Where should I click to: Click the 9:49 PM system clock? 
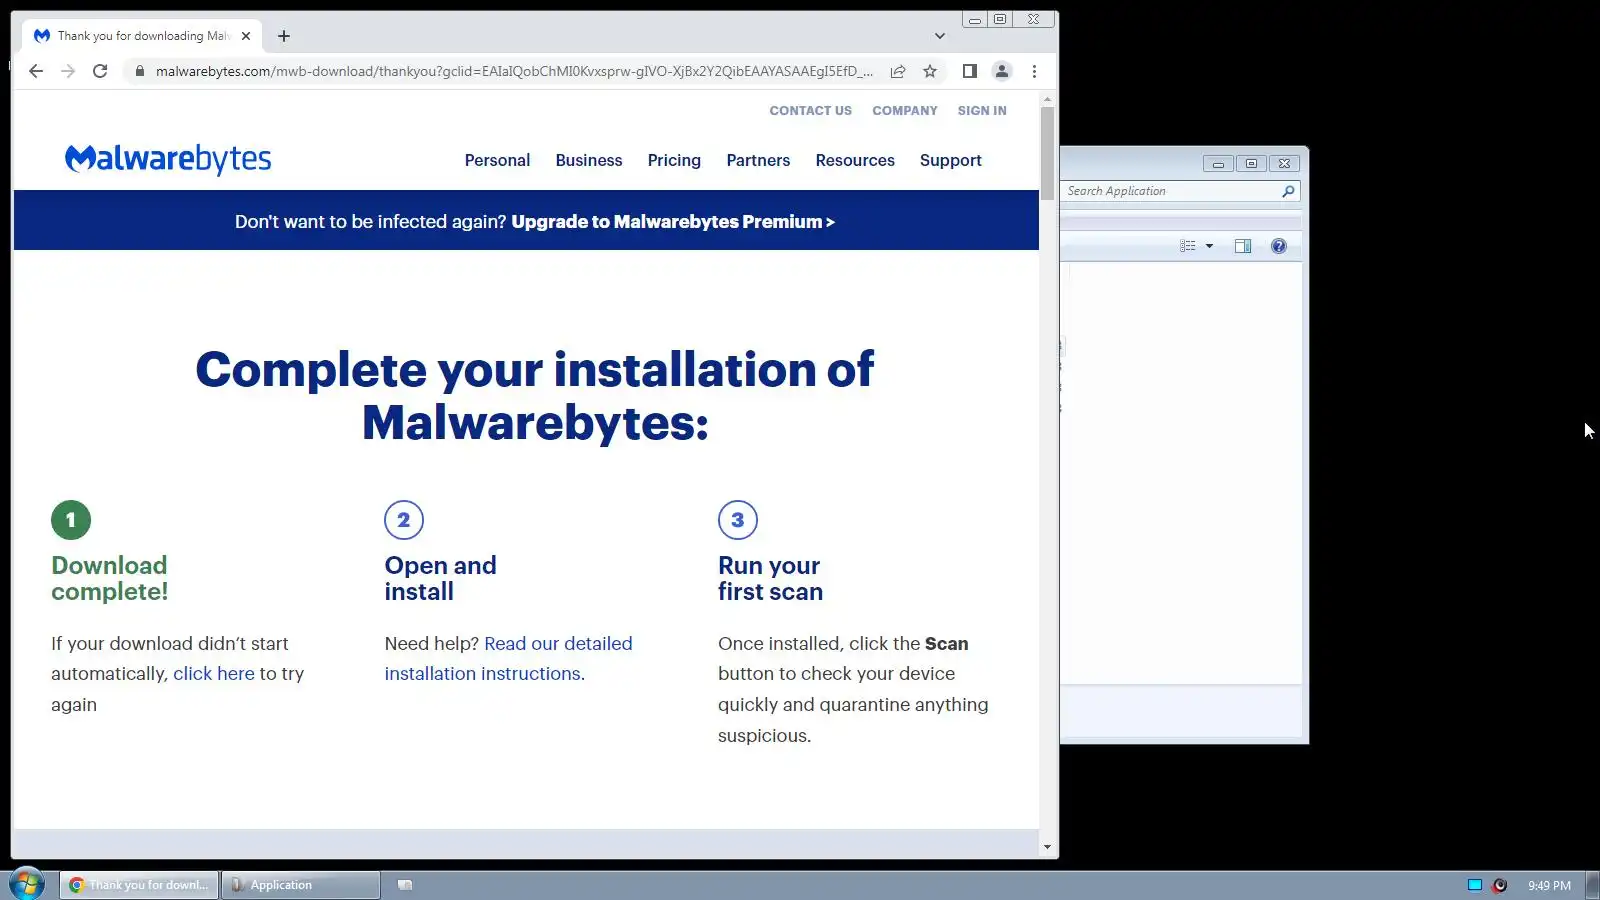click(1549, 885)
